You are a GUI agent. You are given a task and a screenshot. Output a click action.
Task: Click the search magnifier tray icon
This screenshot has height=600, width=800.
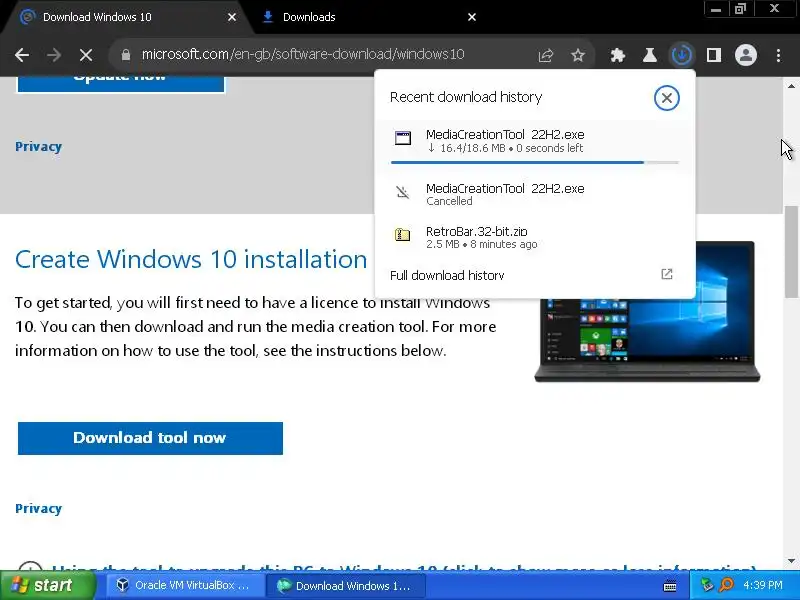tap(726, 585)
